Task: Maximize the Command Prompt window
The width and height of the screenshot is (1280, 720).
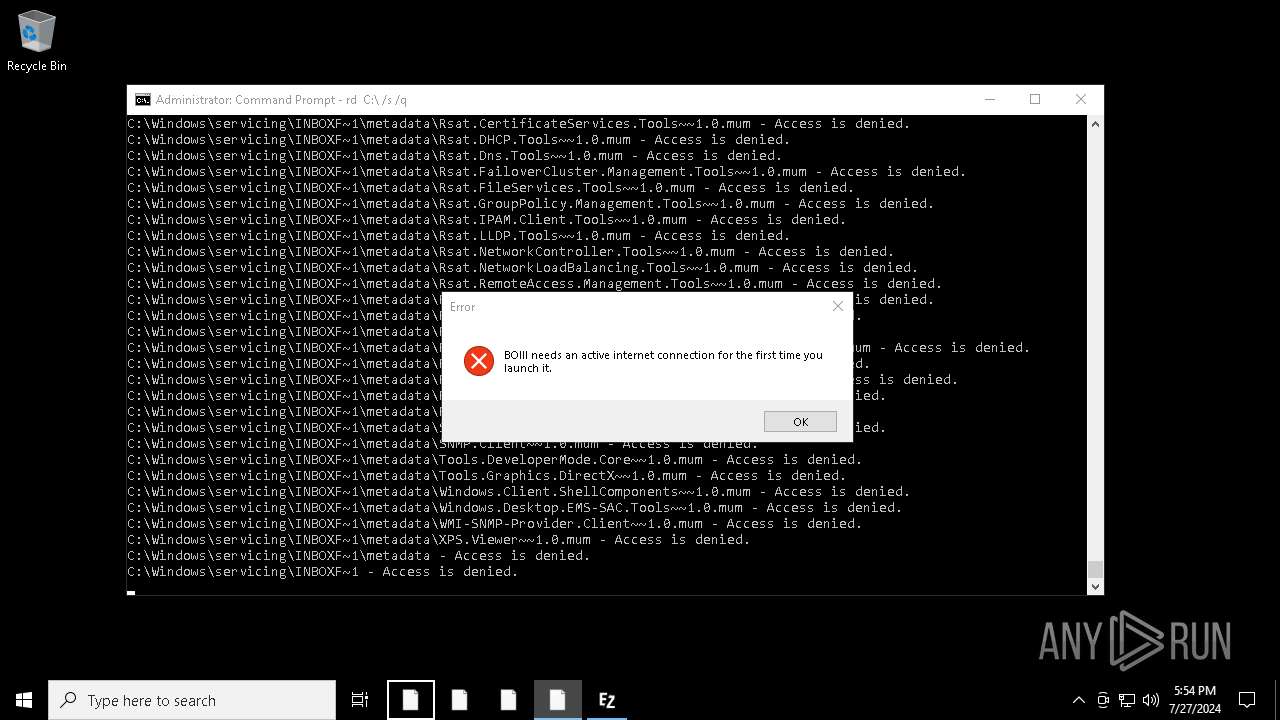Action: coord(1035,99)
